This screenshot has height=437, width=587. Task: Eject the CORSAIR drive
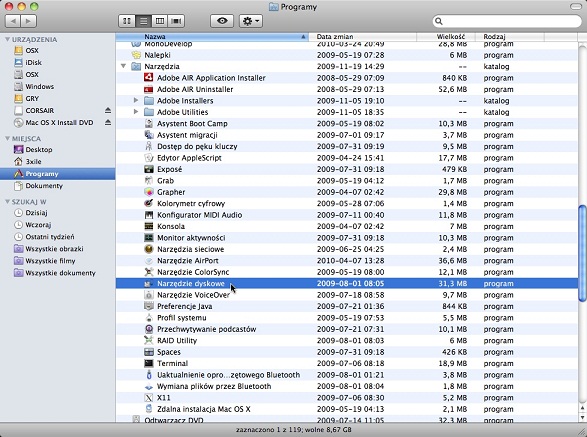click(x=108, y=110)
